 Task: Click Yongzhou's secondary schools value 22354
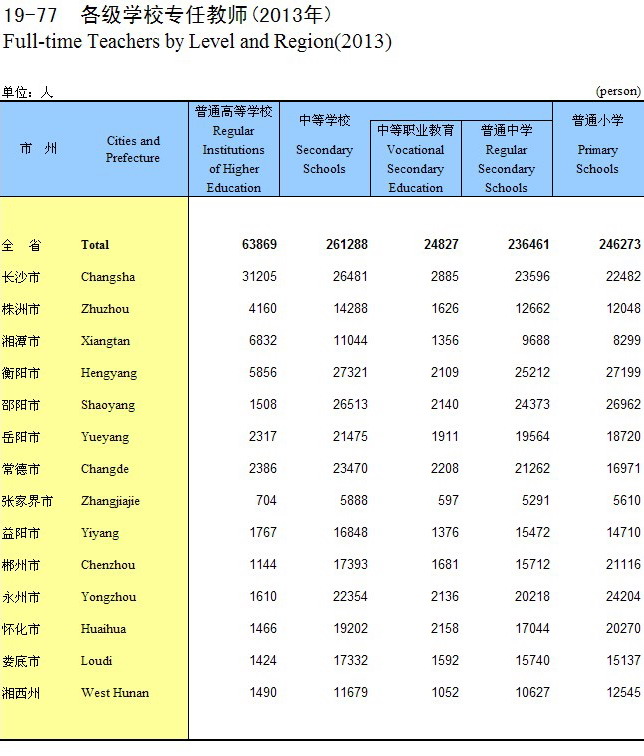pos(350,596)
